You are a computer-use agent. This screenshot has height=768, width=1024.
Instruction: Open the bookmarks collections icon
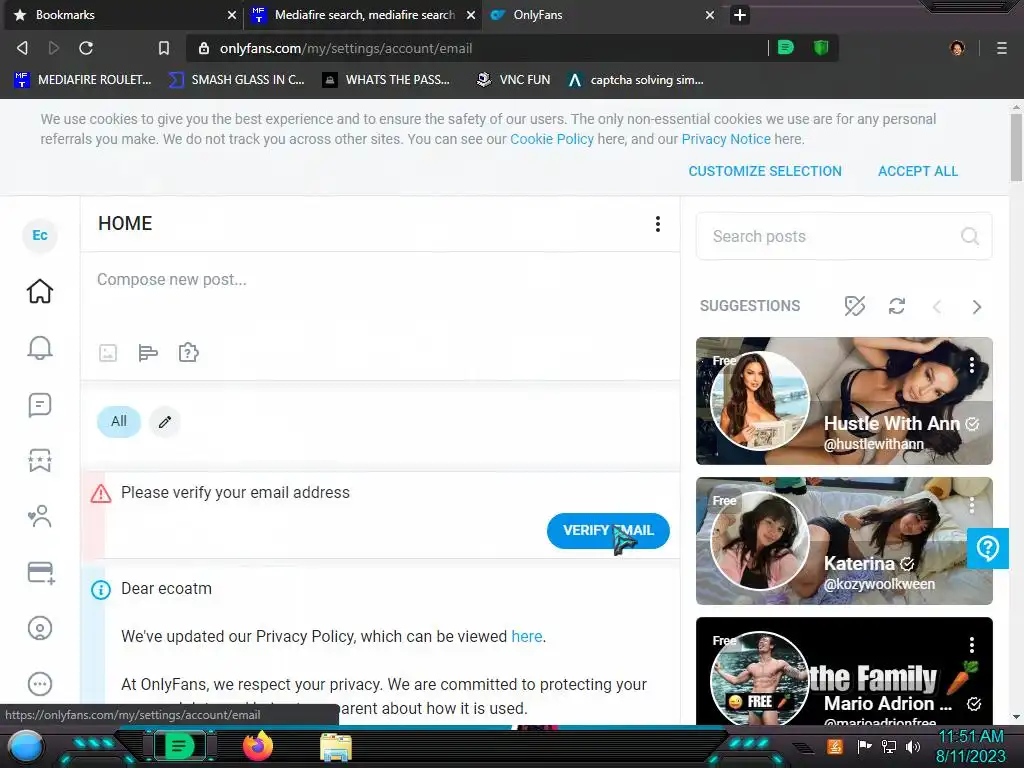(40, 460)
